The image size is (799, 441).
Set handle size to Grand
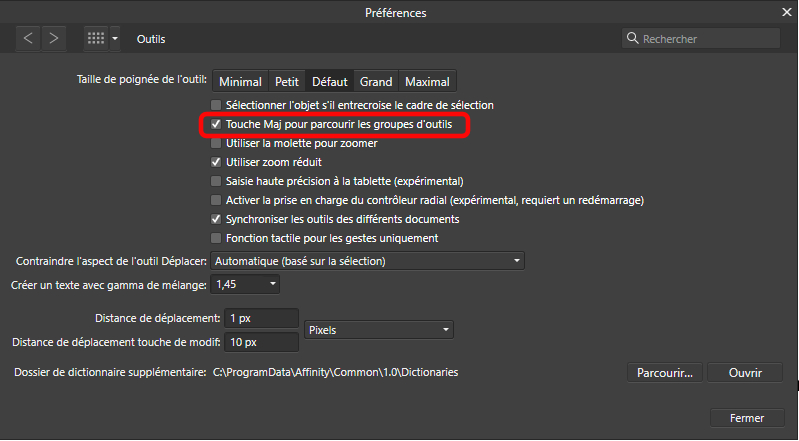pyautogui.click(x=376, y=82)
